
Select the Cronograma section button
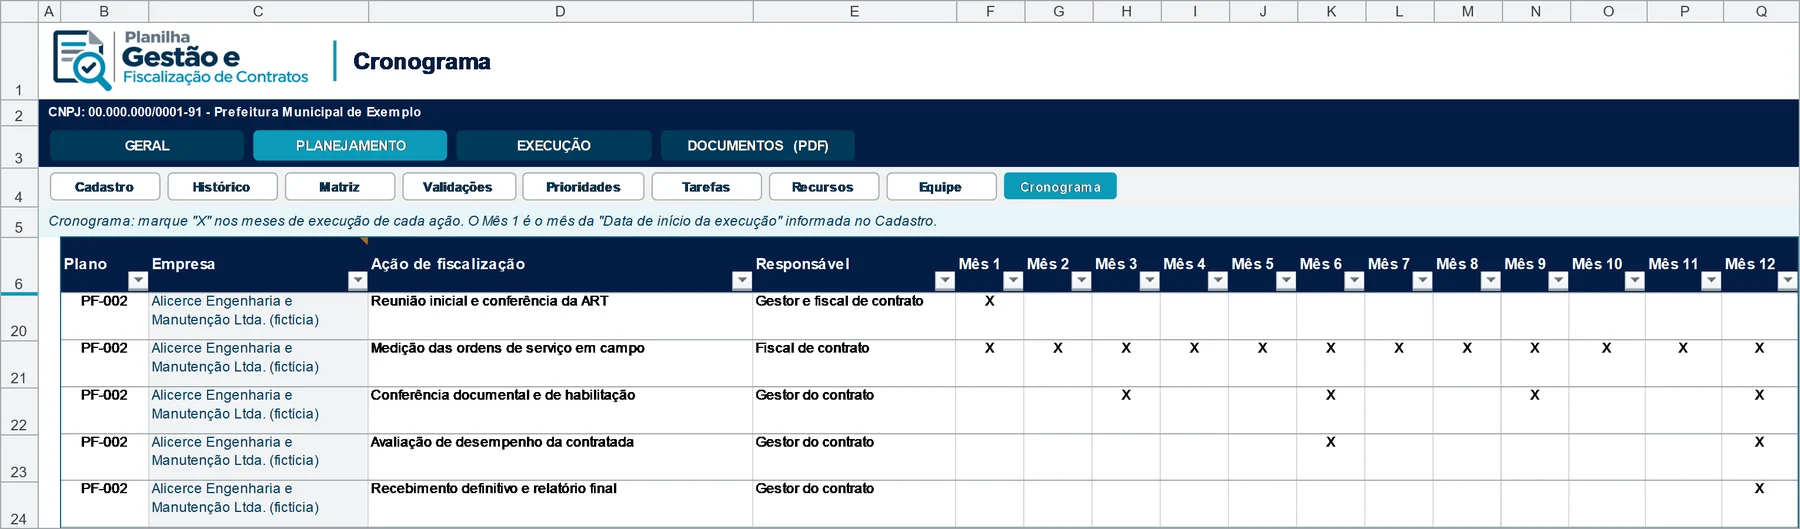pyautogui.click(x=1060, y=187)
